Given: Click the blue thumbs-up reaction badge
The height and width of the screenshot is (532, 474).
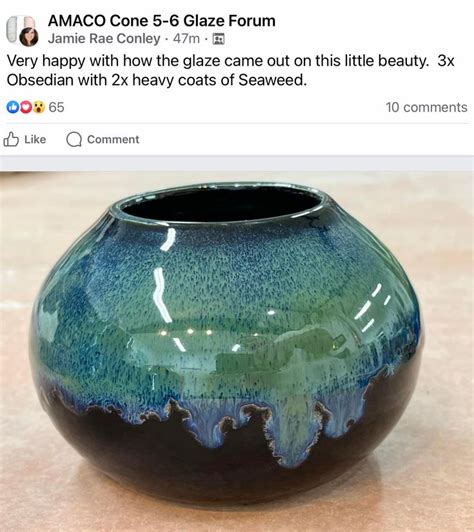Looking at the screenshot, I should [13, 108].
